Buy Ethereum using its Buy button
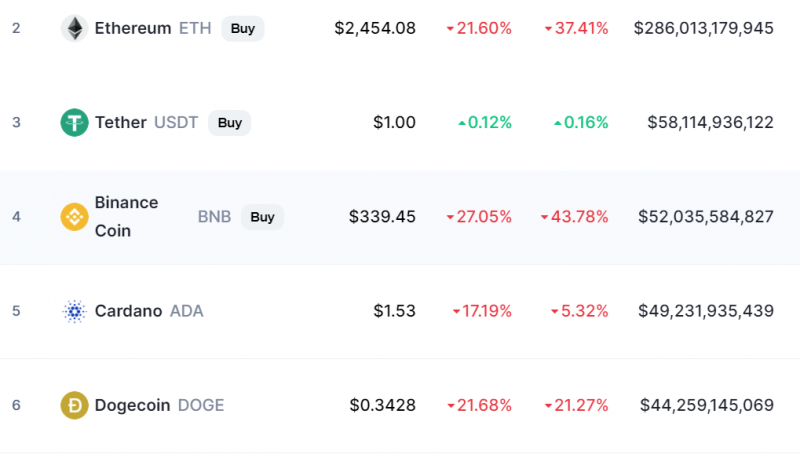Screen dimensions: 800x458 pyautogui.click(x=243, y=29)
